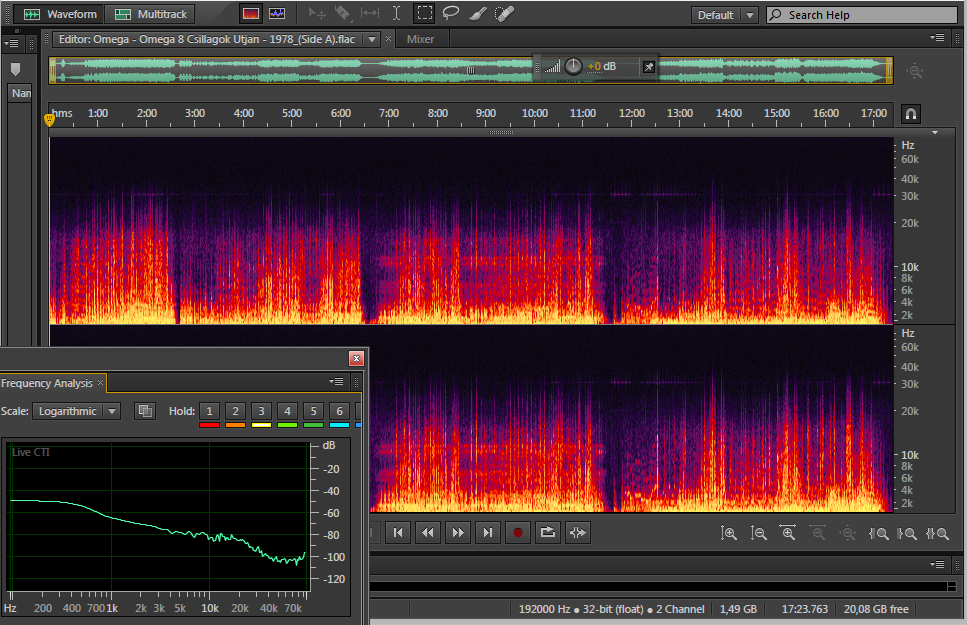Screen dimensions: 967x625
Task: Zoom in at out point
Action: point(907,534)
